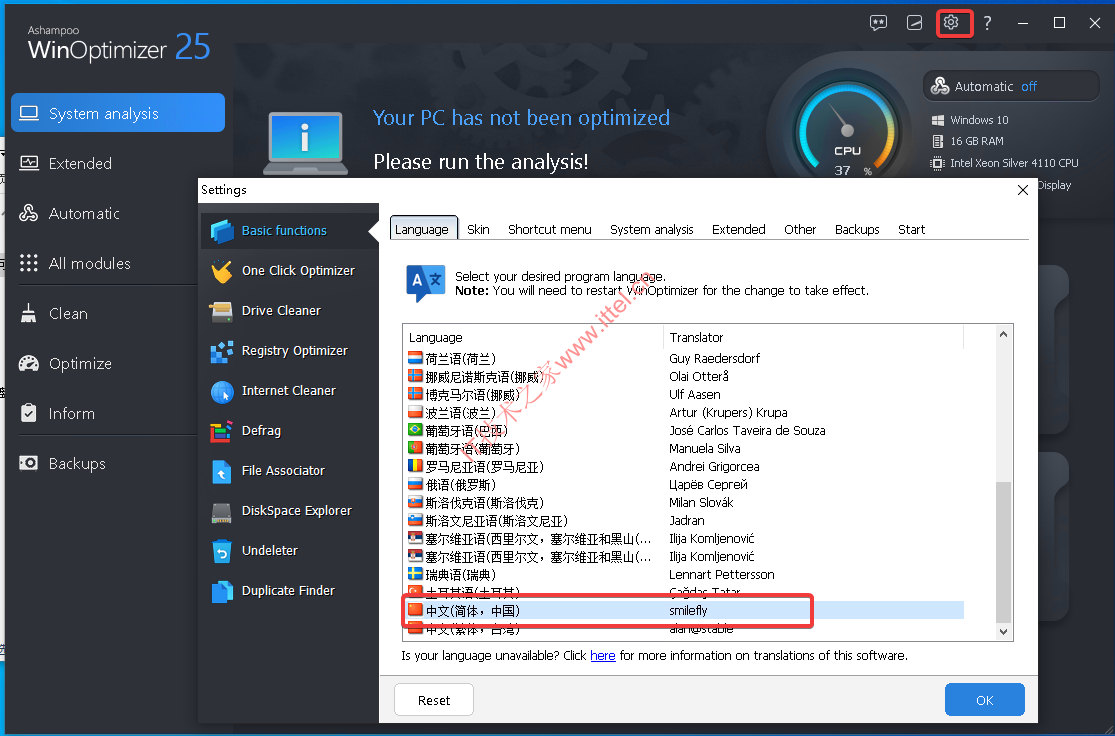Click the Duplicate Finder icon
The image size is (1115, 736).
coord(222,591)
